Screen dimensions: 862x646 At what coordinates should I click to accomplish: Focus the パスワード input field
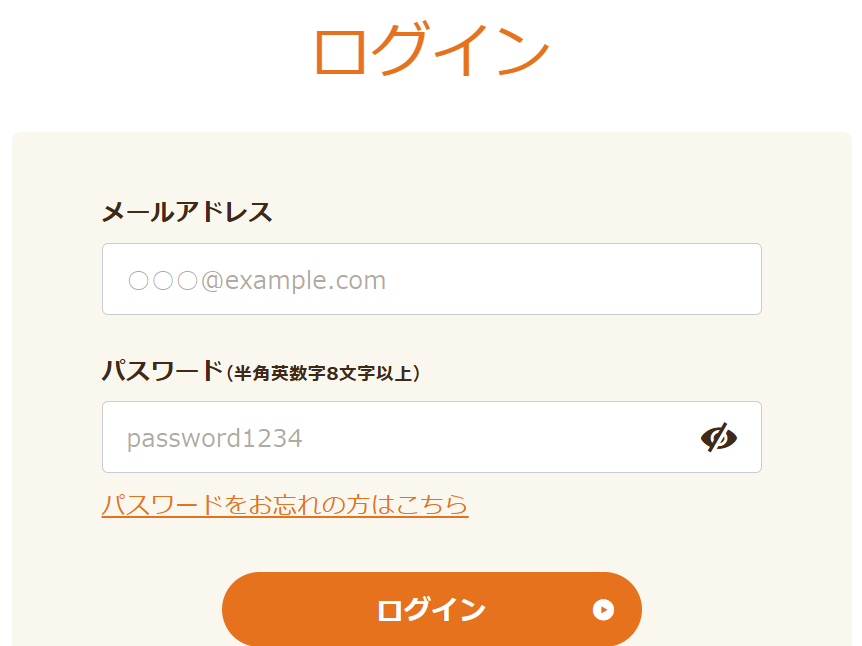point(400,437)
